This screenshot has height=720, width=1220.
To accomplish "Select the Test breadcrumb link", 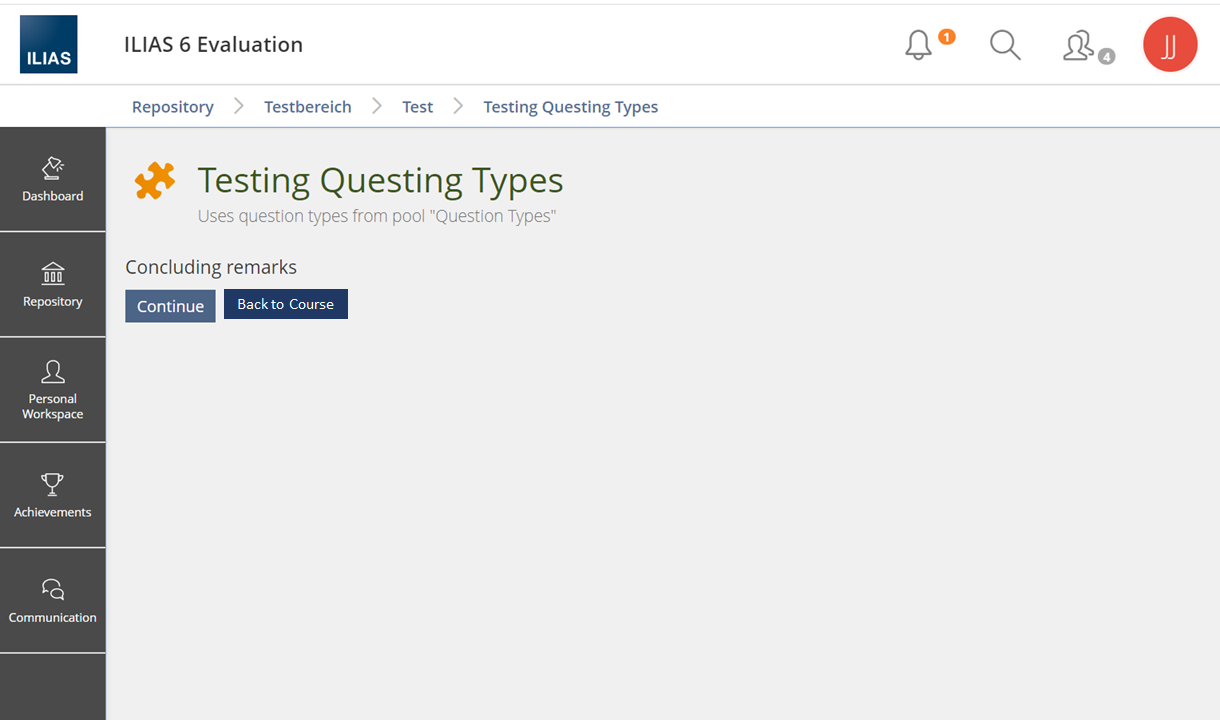I will (x=417, y=107).
